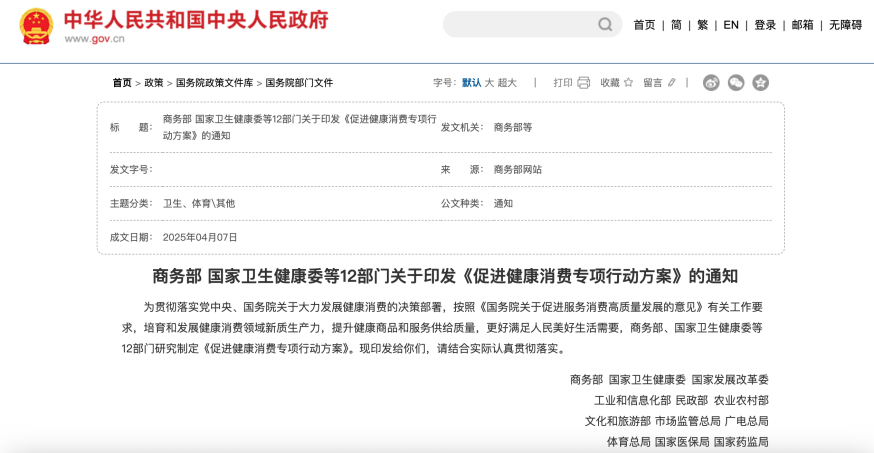874x453 pixels.
Task: Click signature line 商务部 国家卫生健康委 国家发展改革委
Action: coord(669,380)
